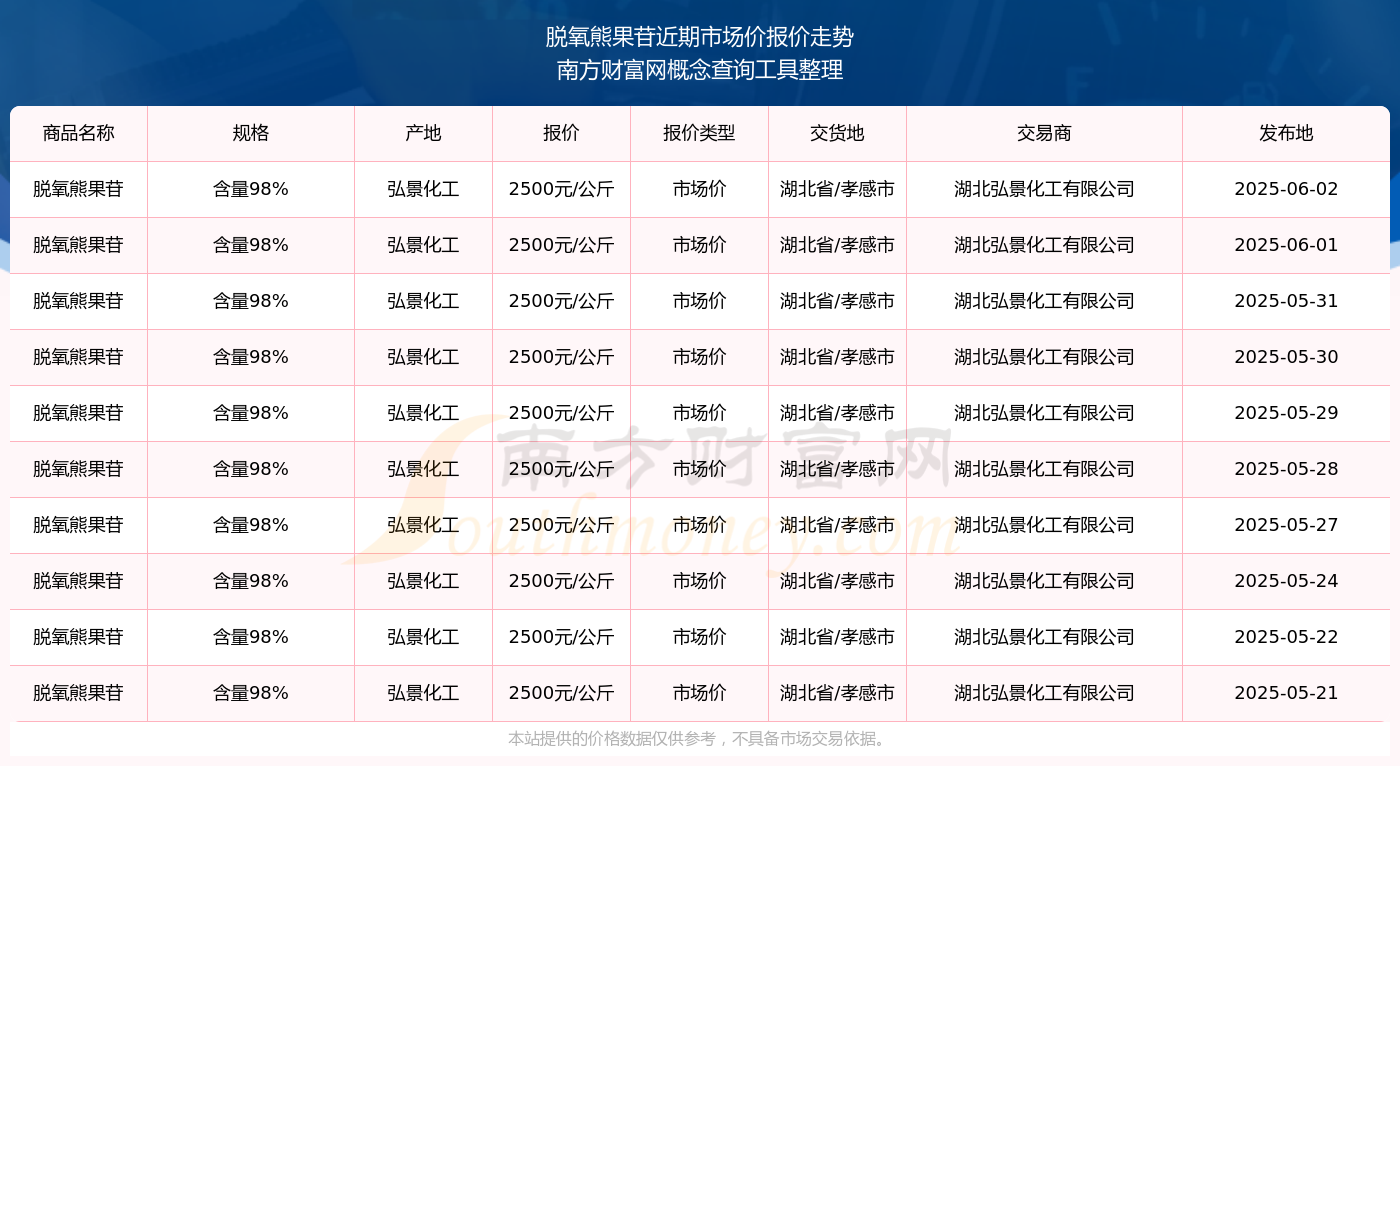Click 弘景化工 in the 2025-05-31 row
The image size is (1400, 1205).
[x=424, y=301]
